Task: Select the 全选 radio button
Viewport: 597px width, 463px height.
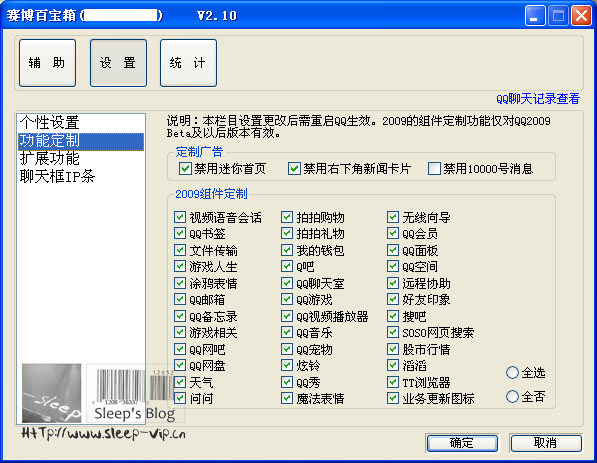Action: click(512, 373)
